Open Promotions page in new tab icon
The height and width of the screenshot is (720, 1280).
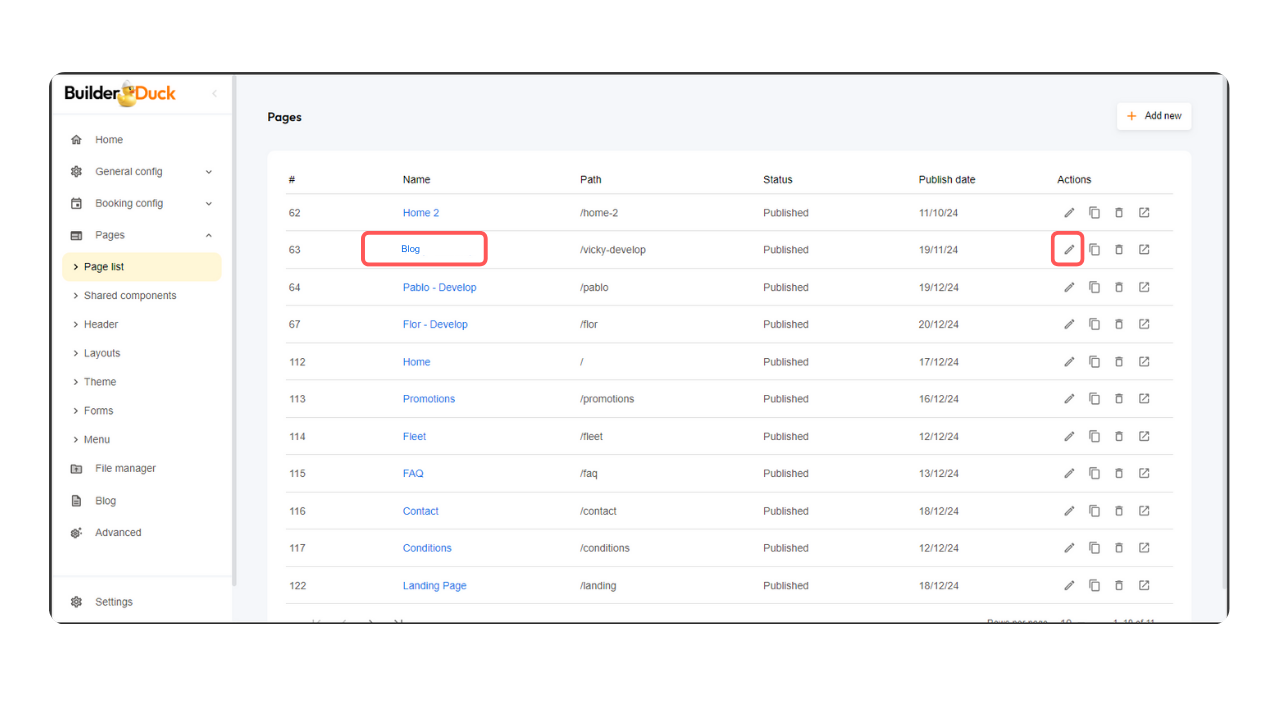[1144, 399]
